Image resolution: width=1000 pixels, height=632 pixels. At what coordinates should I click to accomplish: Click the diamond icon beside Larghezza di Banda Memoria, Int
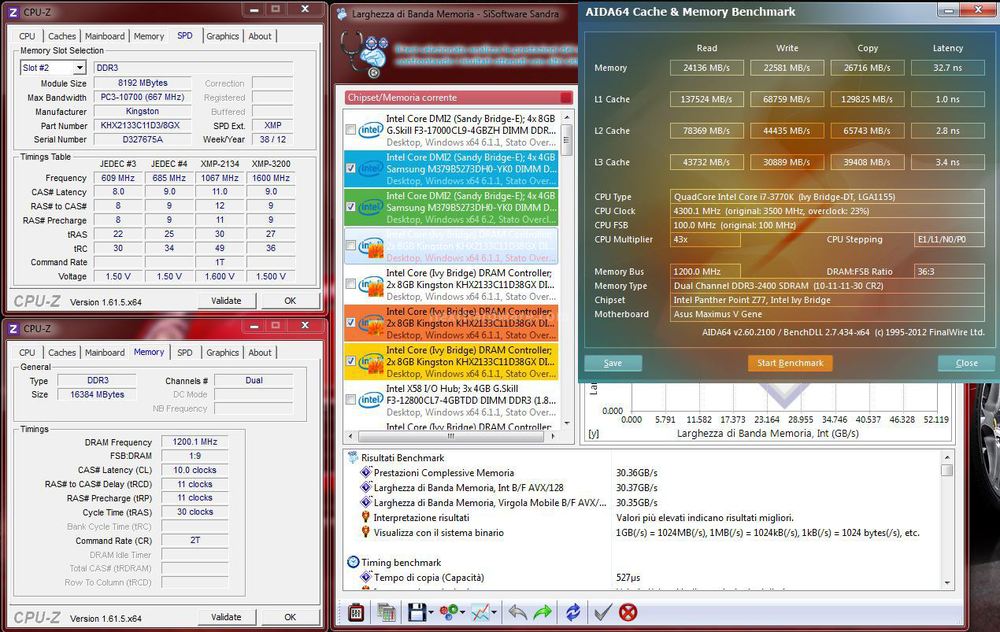[x=366, y=487]
